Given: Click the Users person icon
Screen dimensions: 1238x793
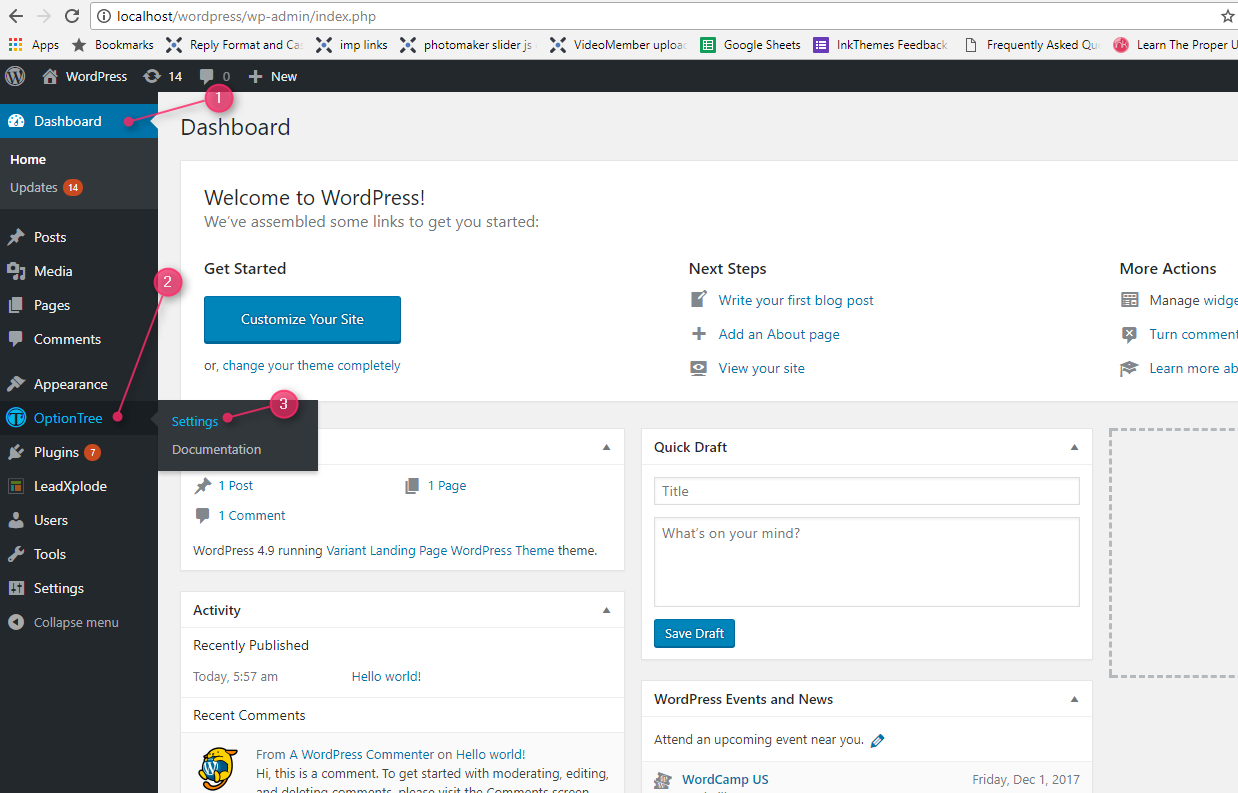Looking at the screenshot, I should point(16,520).
